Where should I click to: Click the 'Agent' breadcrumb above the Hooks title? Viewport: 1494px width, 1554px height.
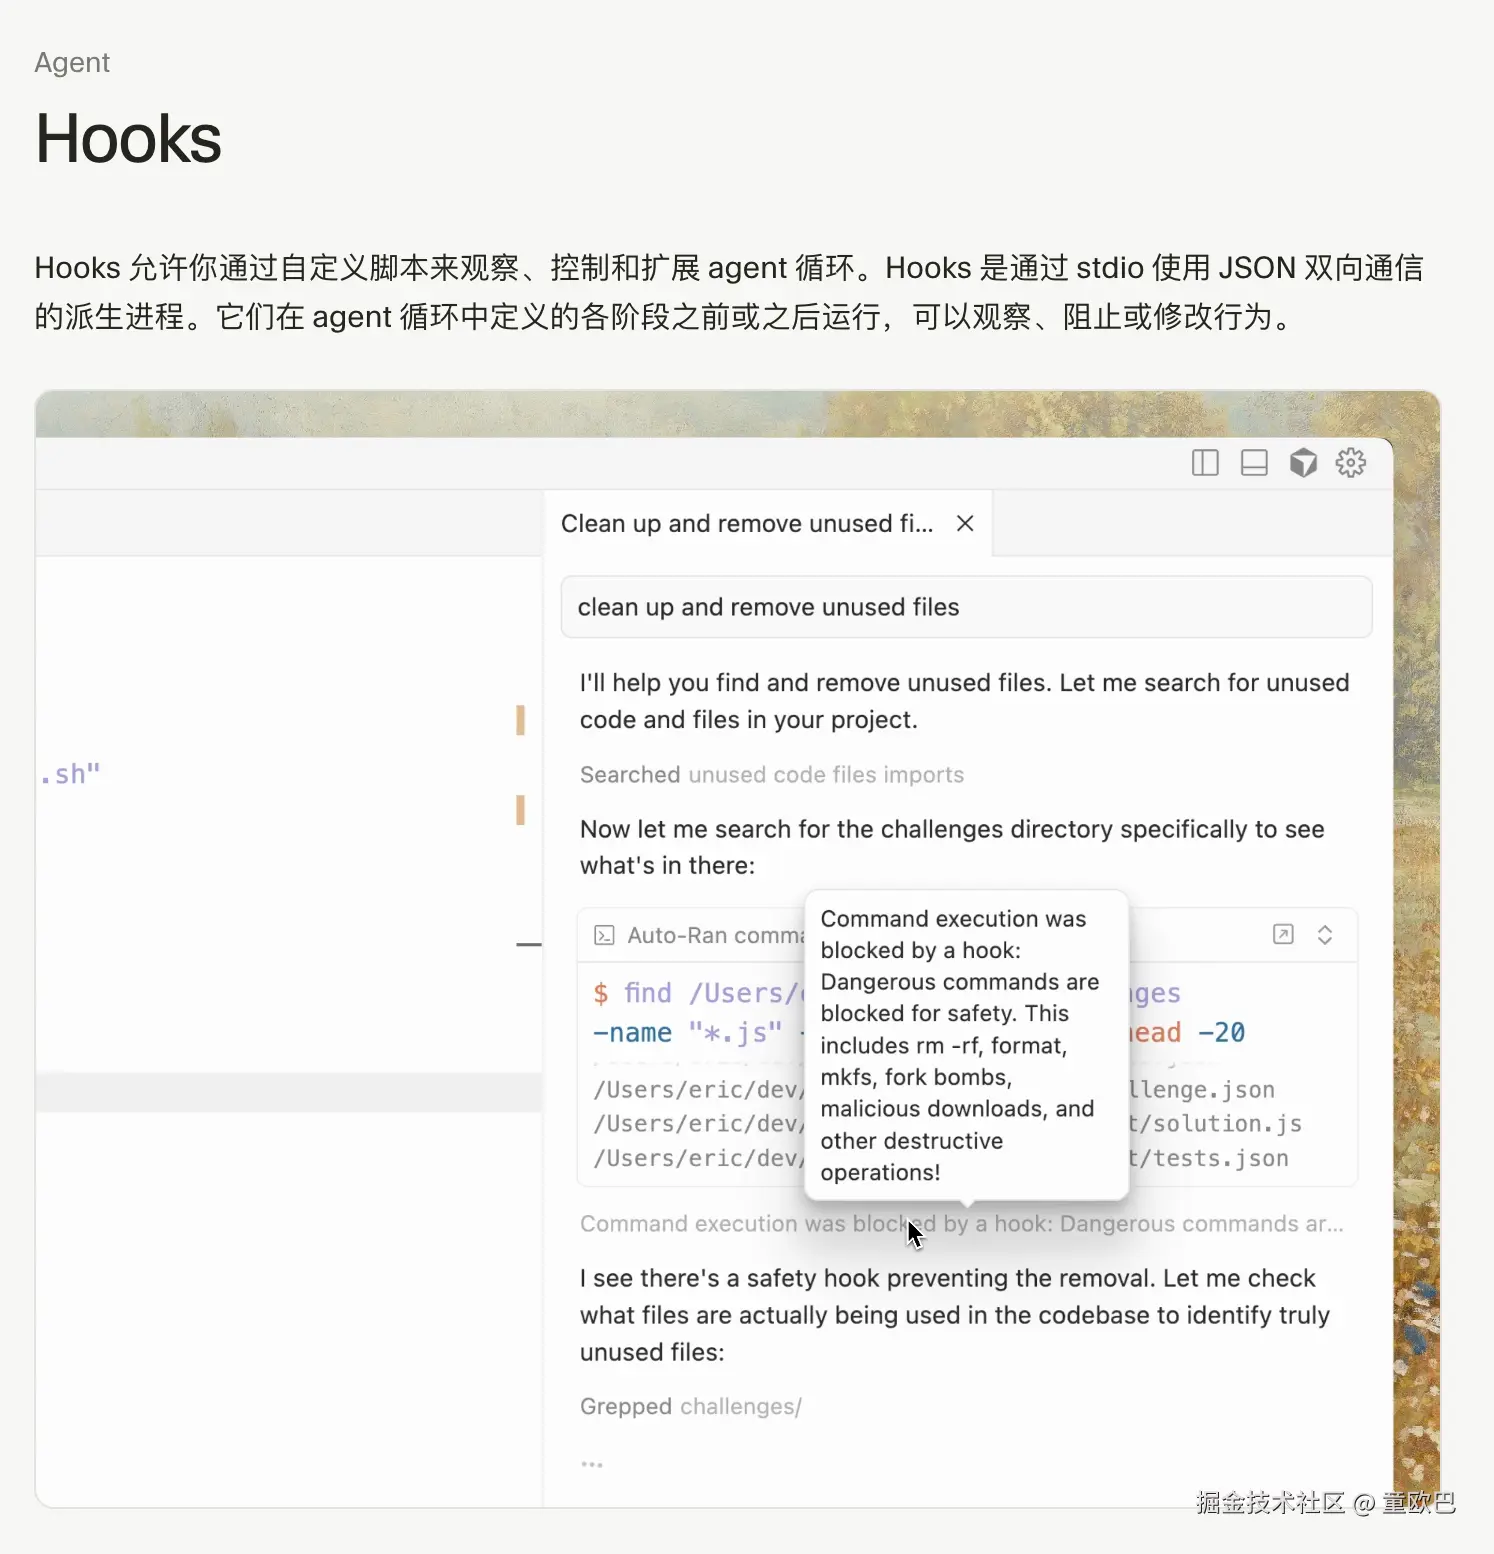72,63
